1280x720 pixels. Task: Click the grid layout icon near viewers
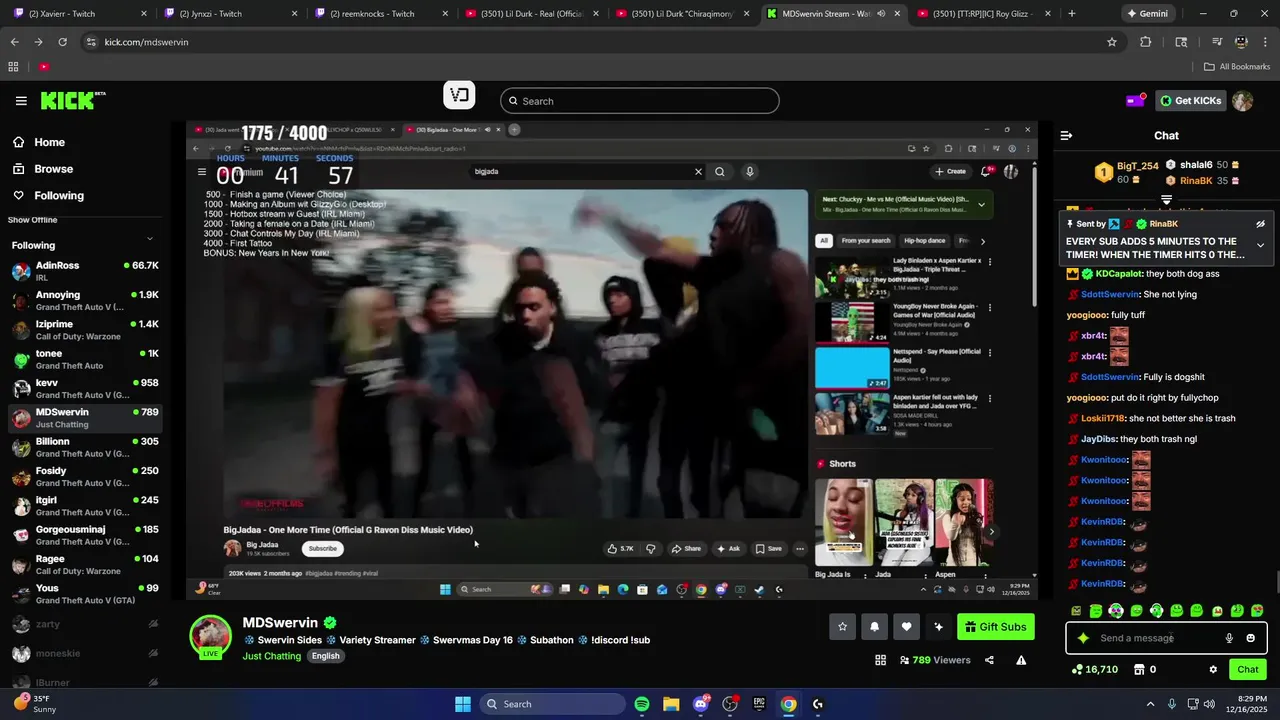pos(880,660)
